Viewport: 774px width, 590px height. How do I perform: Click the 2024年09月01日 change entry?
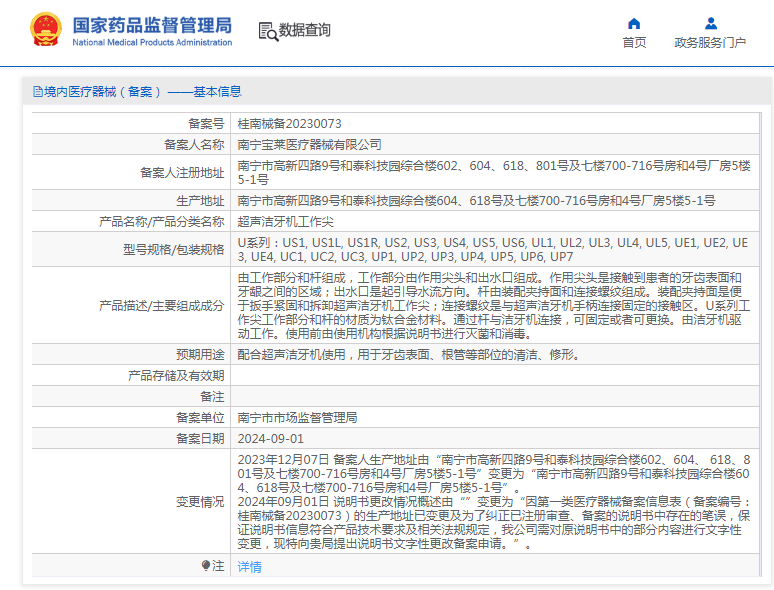click(x=494, y=522)
